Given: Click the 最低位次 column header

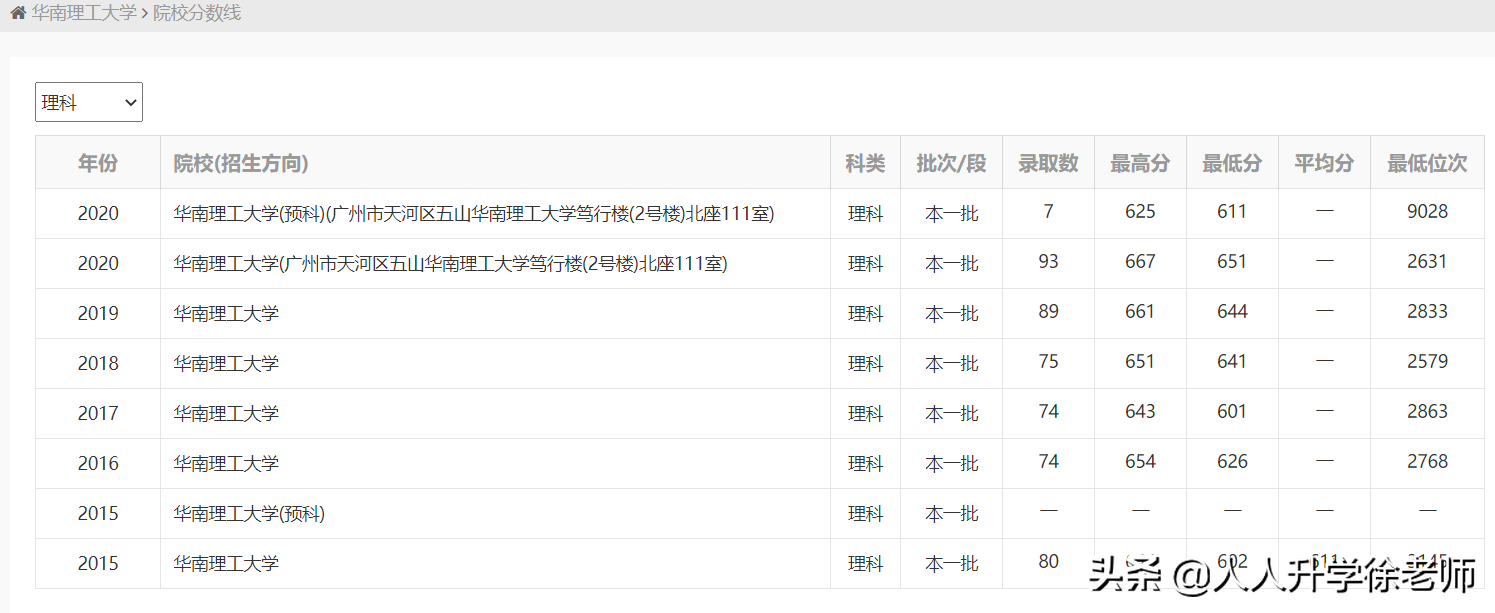Looking at the screenshot, I should coord(1427,163).
